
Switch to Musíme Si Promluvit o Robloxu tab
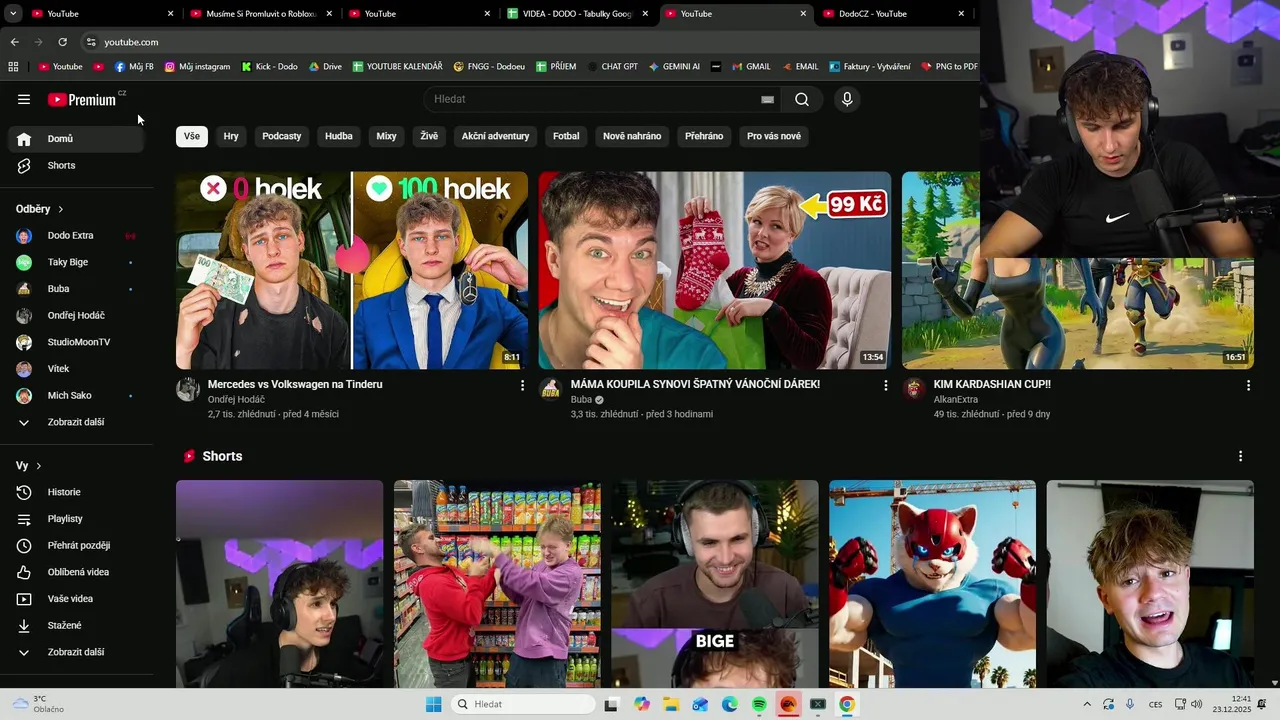tap(260, 14)
